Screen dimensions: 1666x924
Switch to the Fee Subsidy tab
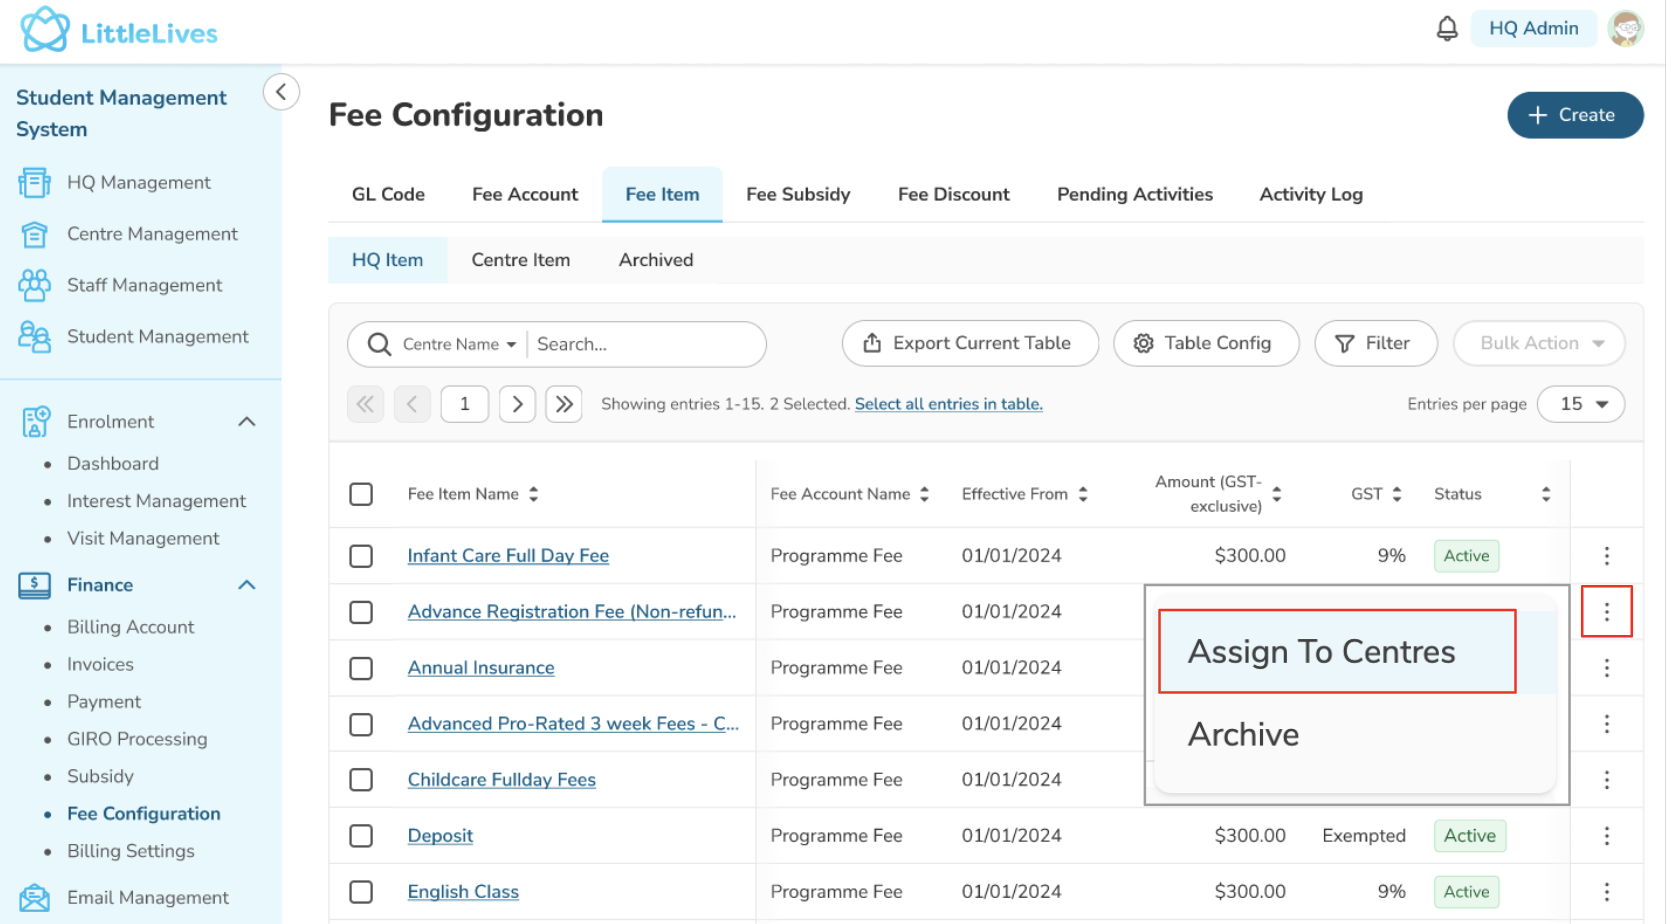[x=797, y=195]
